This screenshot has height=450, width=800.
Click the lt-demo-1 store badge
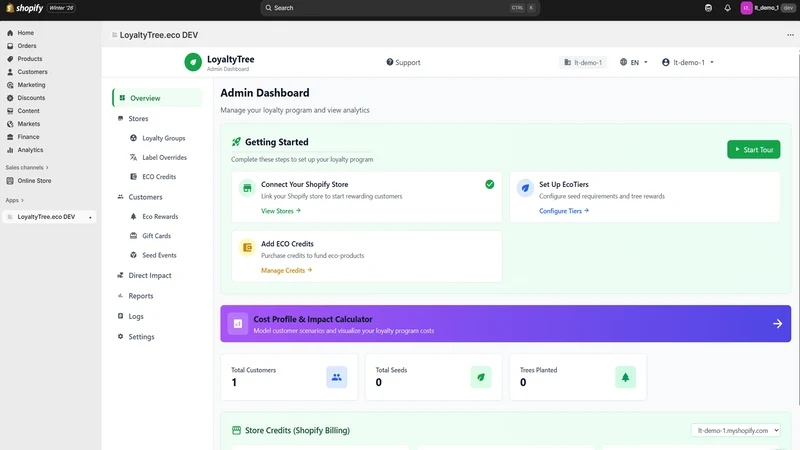click(x=583, y=62)
